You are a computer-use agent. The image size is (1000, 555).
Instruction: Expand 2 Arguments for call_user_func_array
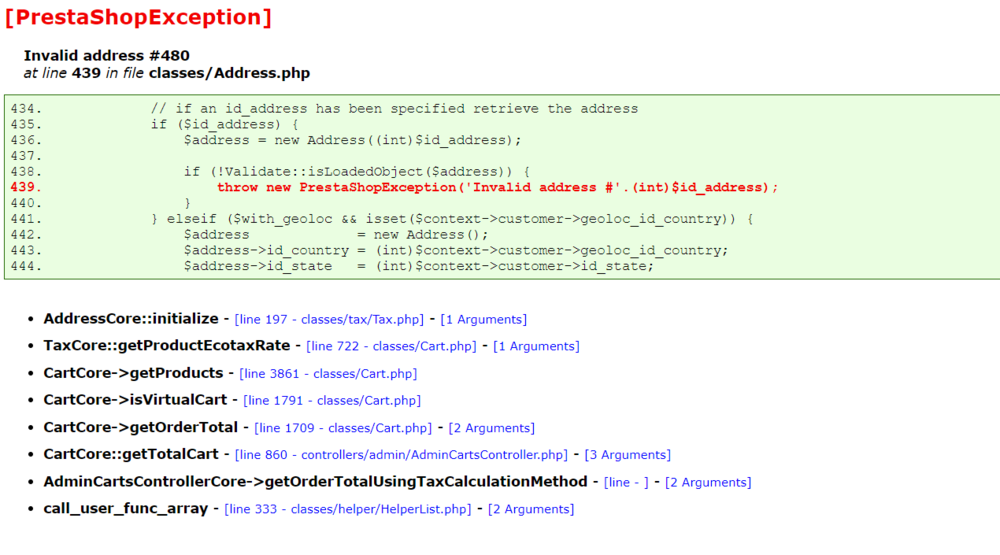(x=531, y=509)
